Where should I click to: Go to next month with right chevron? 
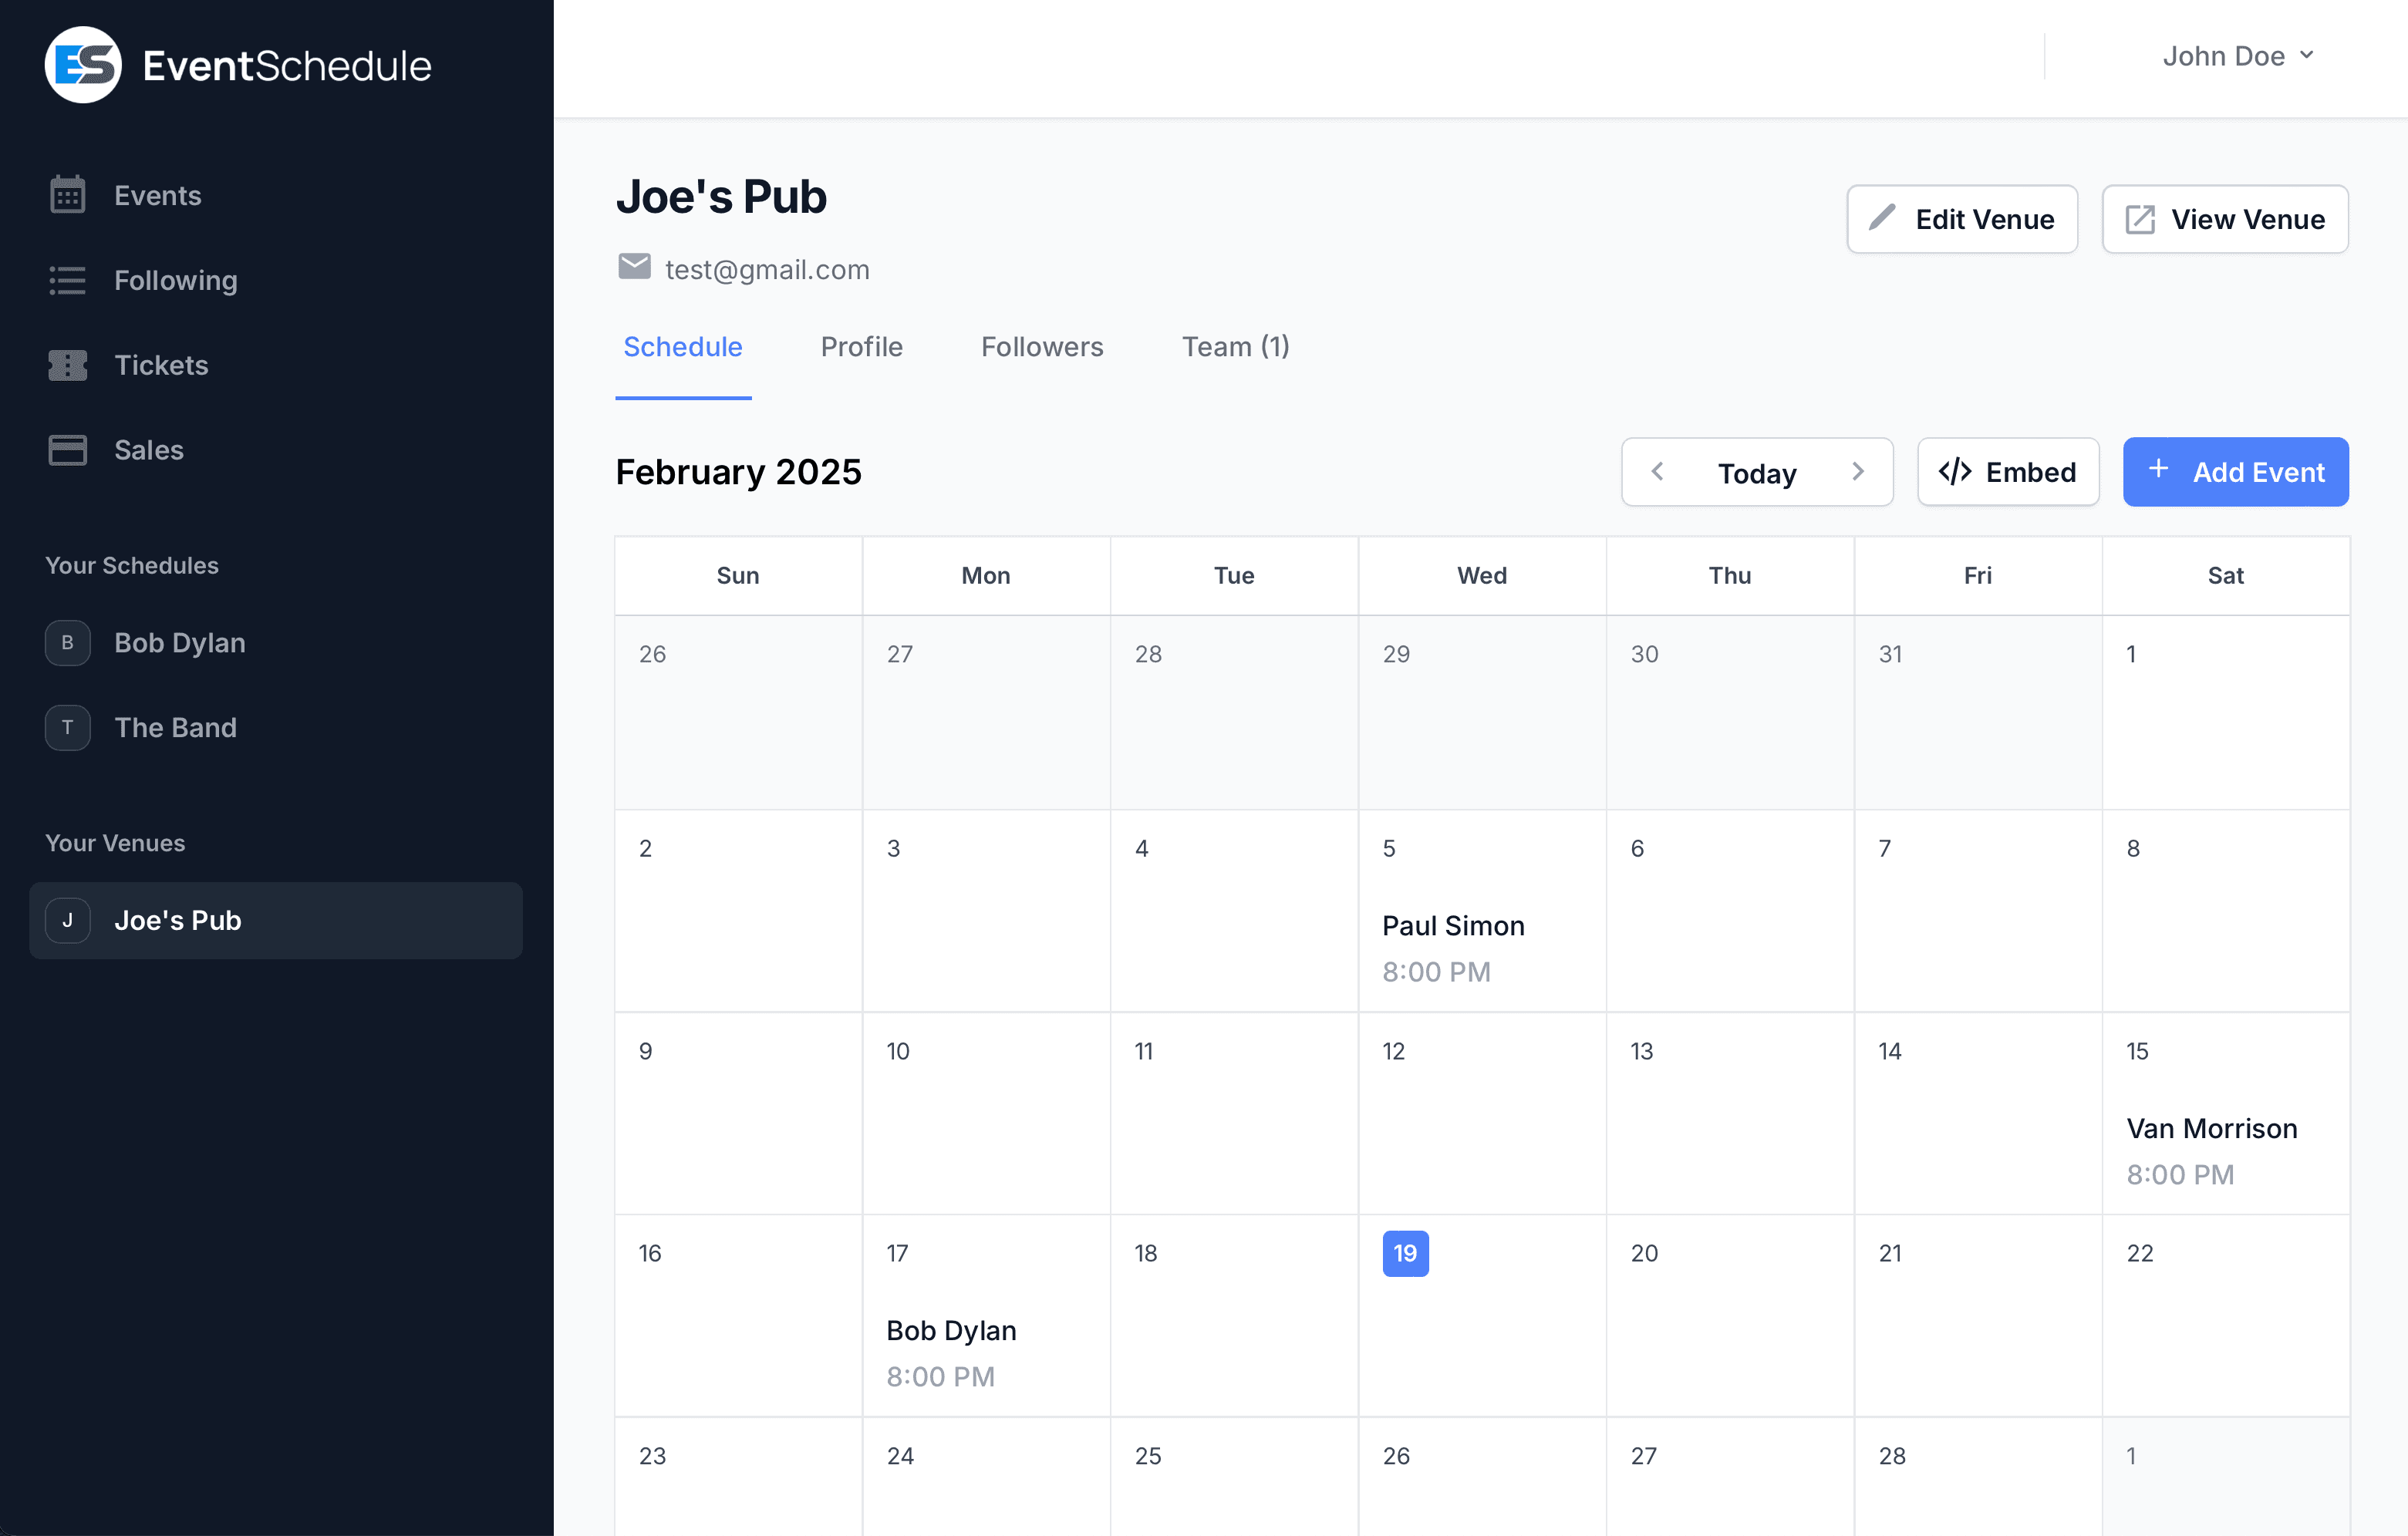(1858, 471)
